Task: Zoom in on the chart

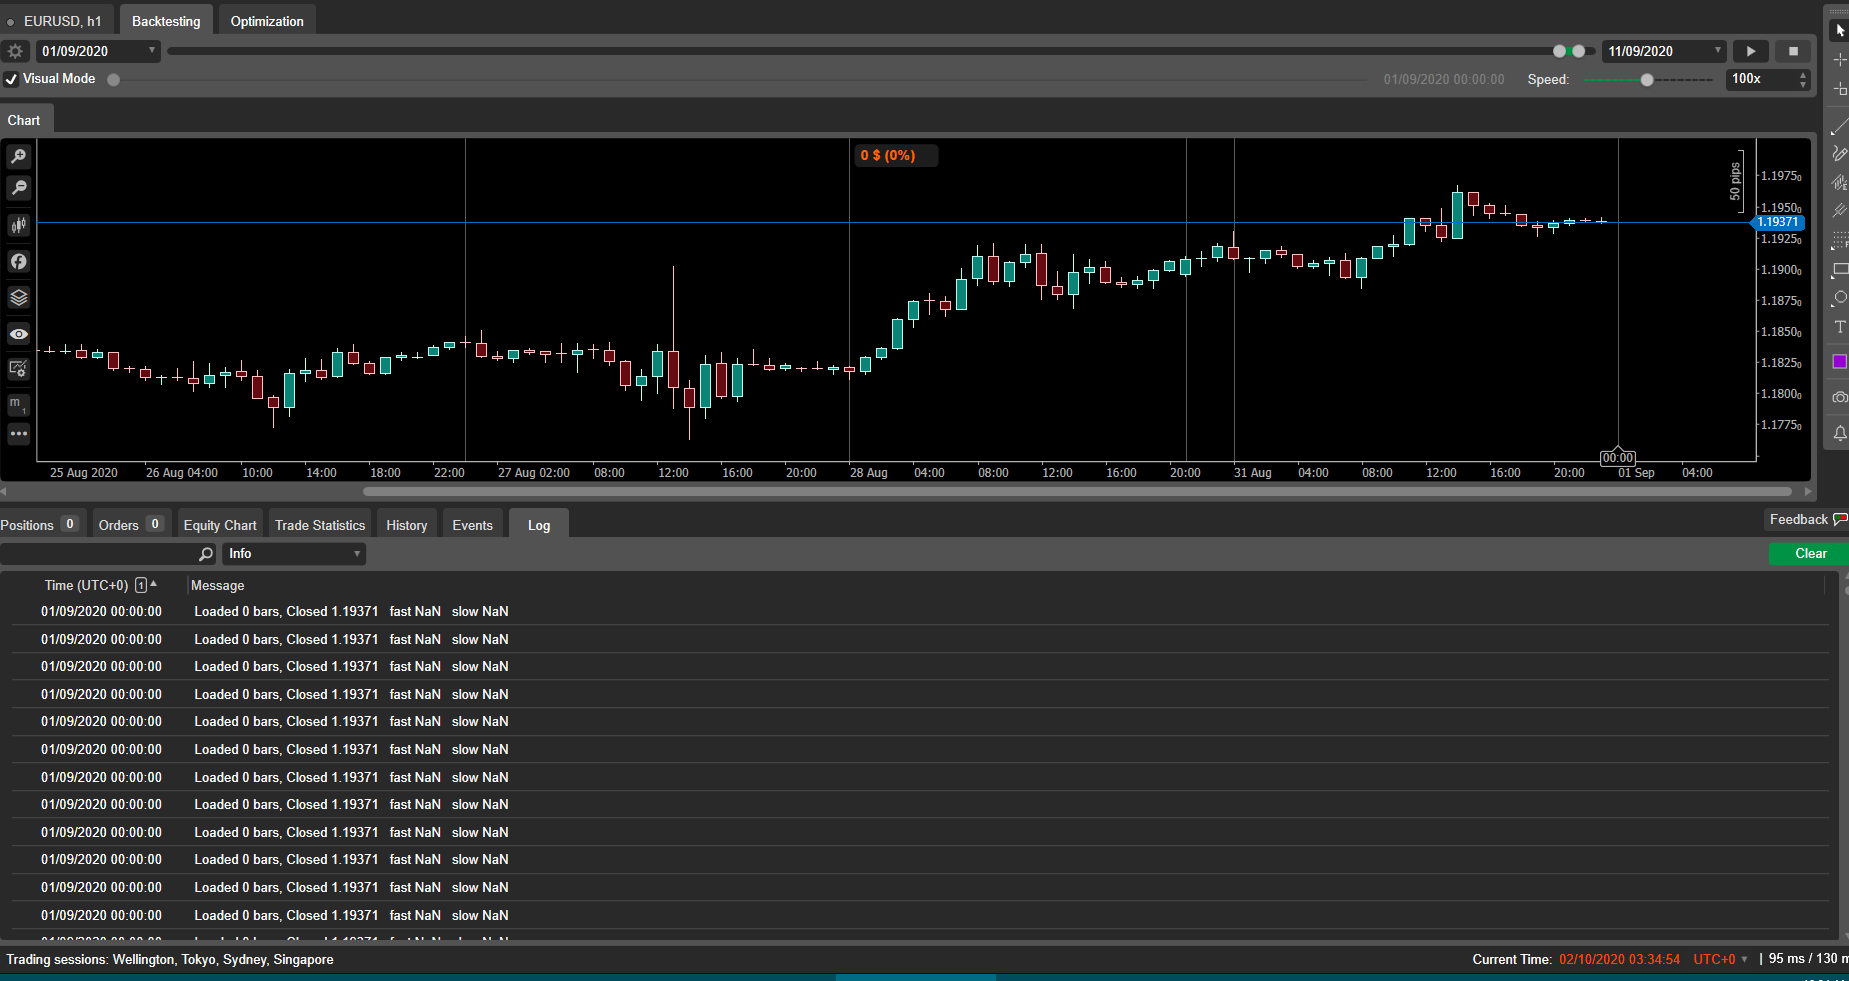Action: tap(18, 157)
